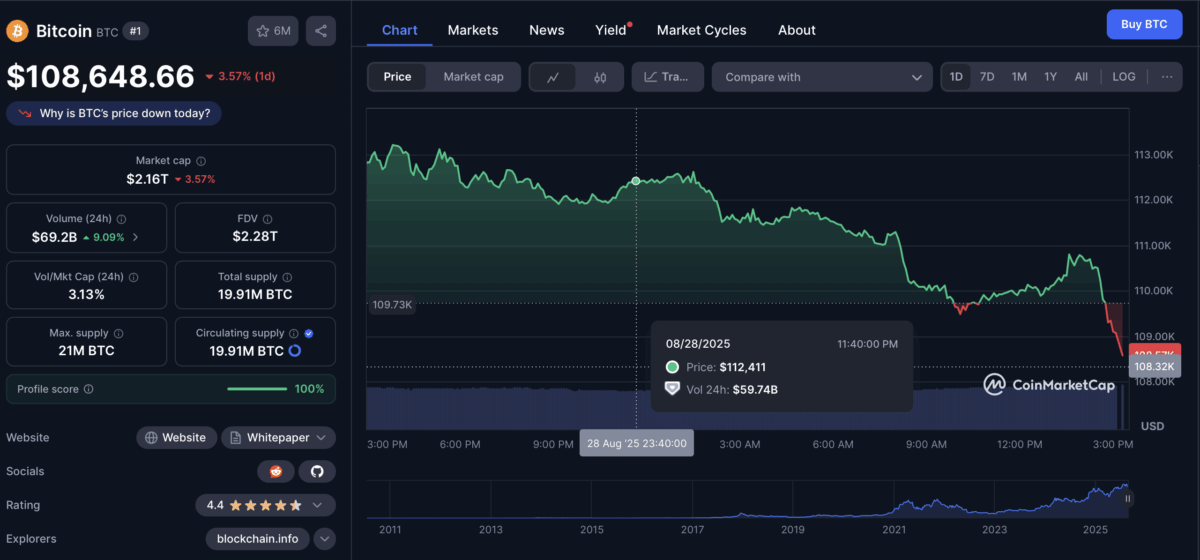Switch to the News tab
1200x560 pixels.
(x=547, y=30)
